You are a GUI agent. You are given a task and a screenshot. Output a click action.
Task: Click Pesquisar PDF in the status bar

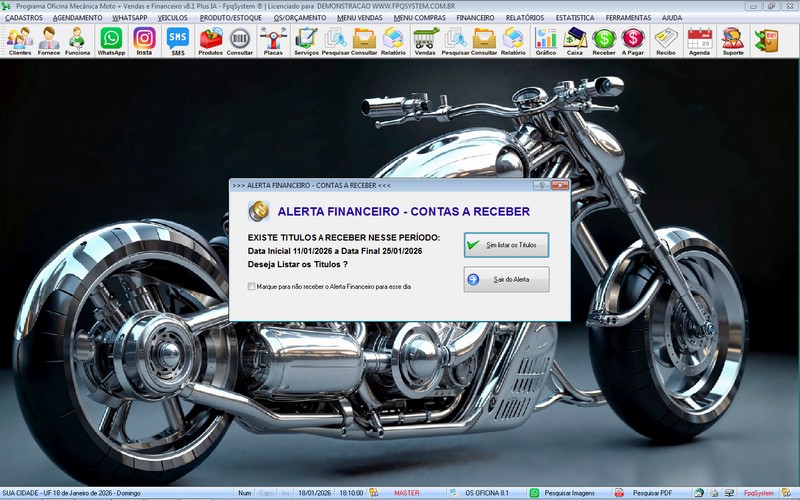(x=652, y=493)
